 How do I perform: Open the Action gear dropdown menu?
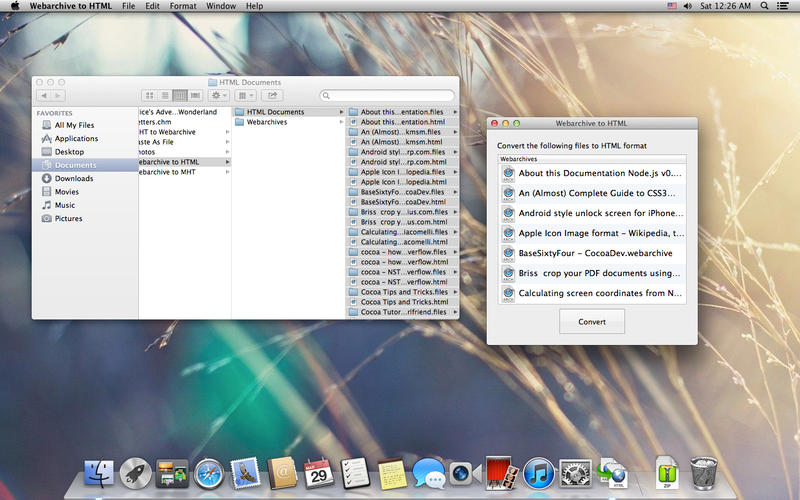(219, 95)
